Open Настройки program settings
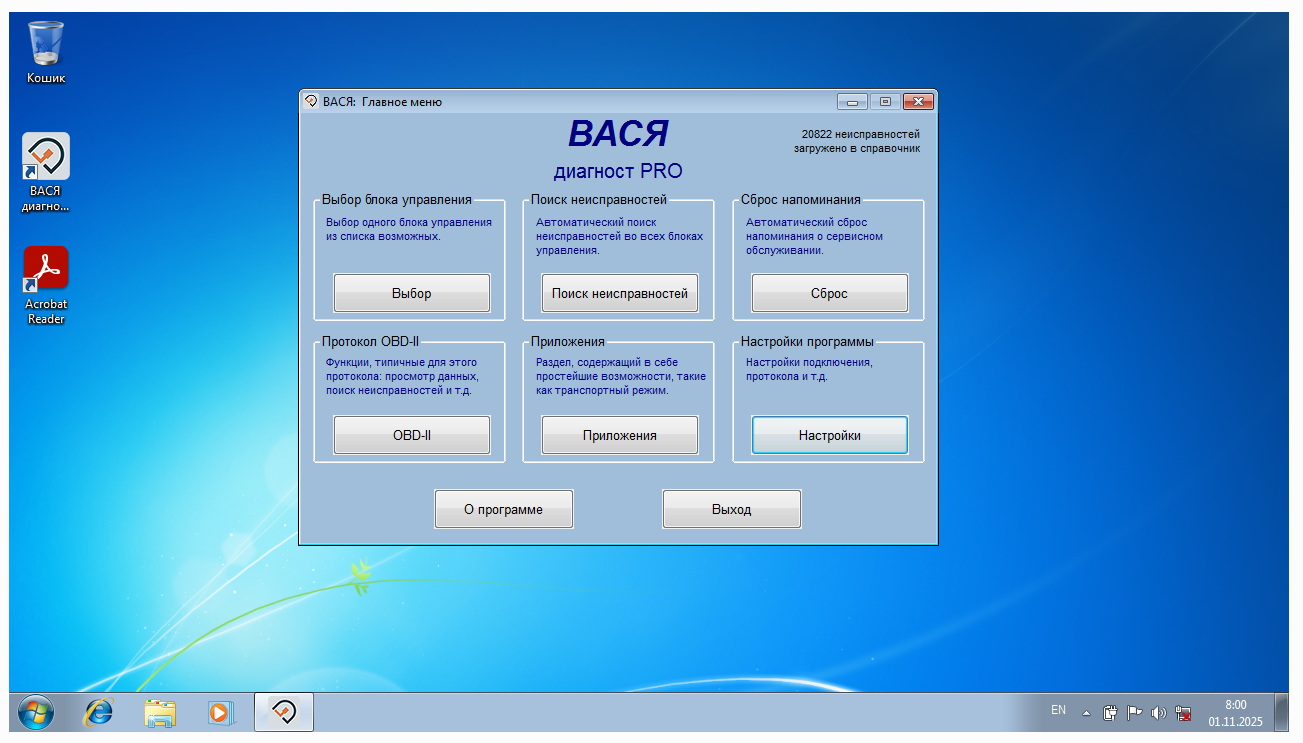This screenshot has height=743, width=1303. (x=829, y=435)
